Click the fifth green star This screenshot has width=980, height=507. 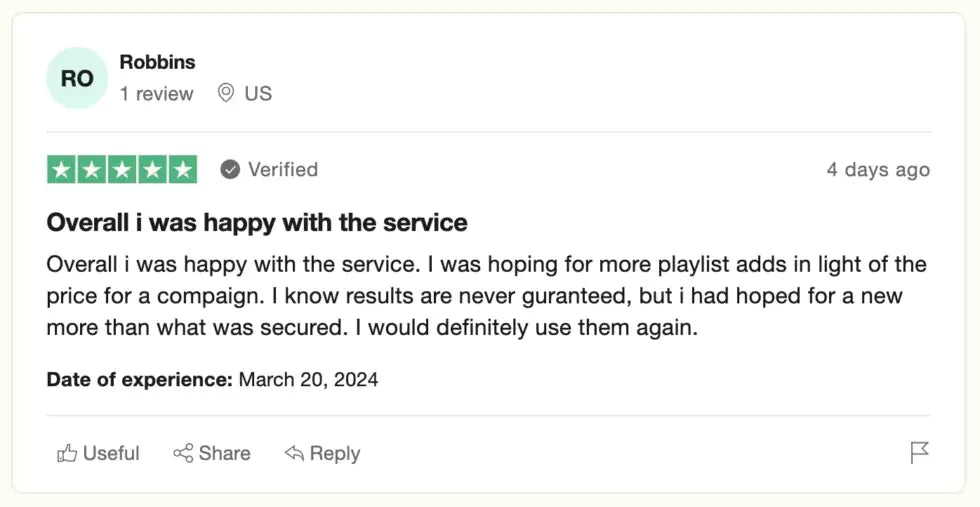point(183,170)
